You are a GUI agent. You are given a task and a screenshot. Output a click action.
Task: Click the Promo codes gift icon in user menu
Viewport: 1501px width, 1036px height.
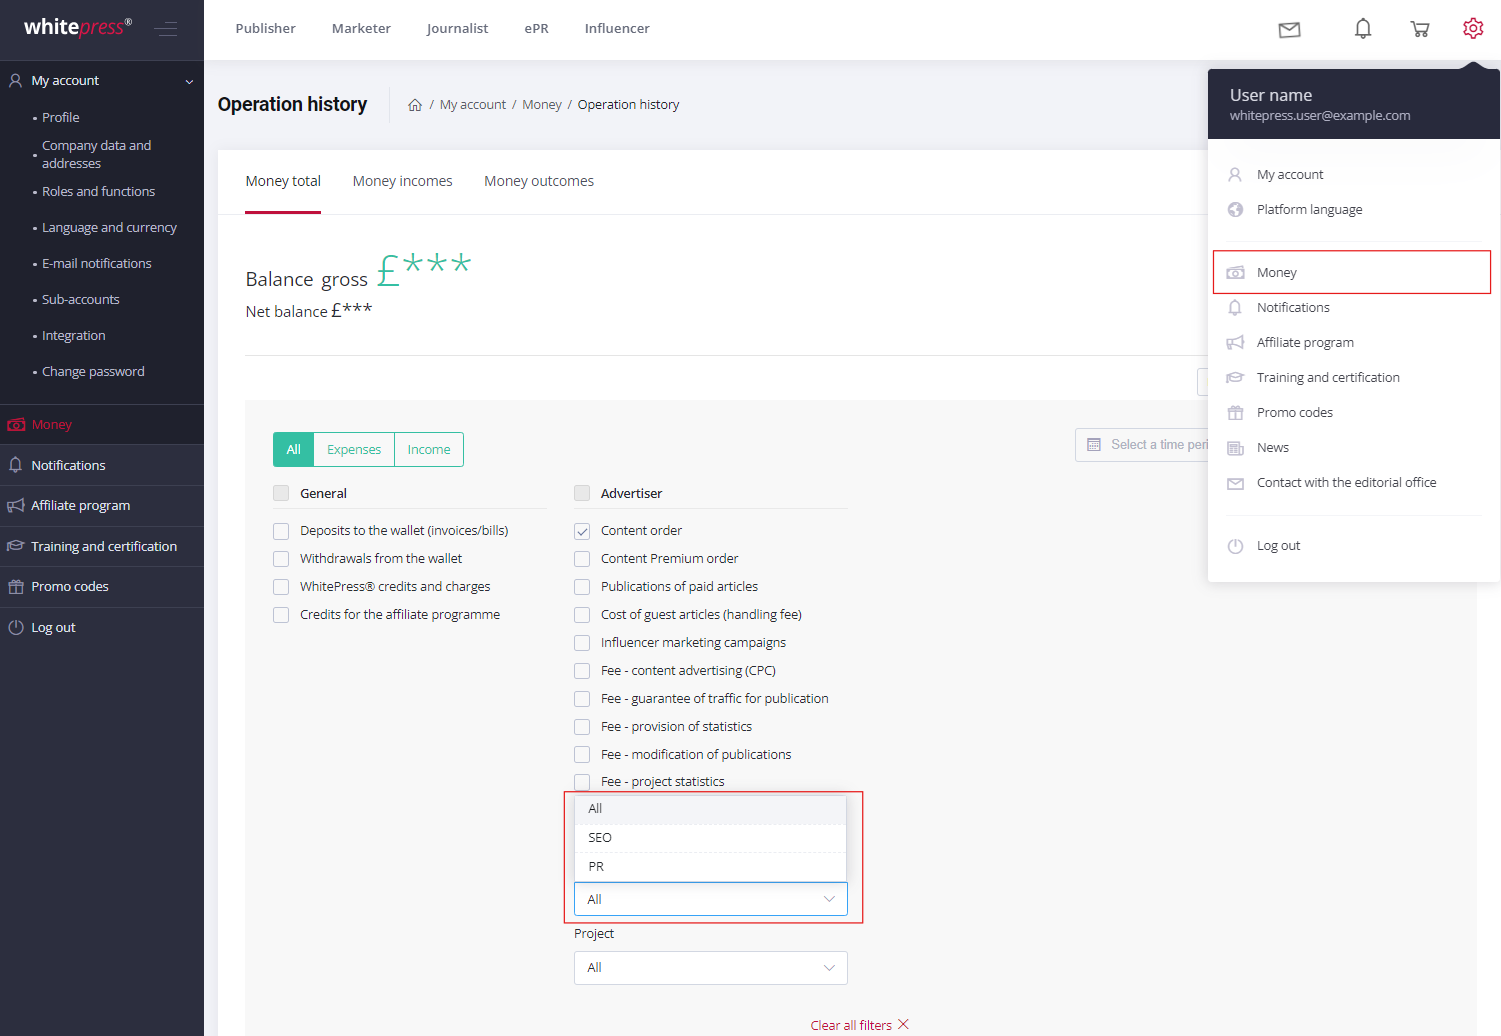tap(1236, 412)
